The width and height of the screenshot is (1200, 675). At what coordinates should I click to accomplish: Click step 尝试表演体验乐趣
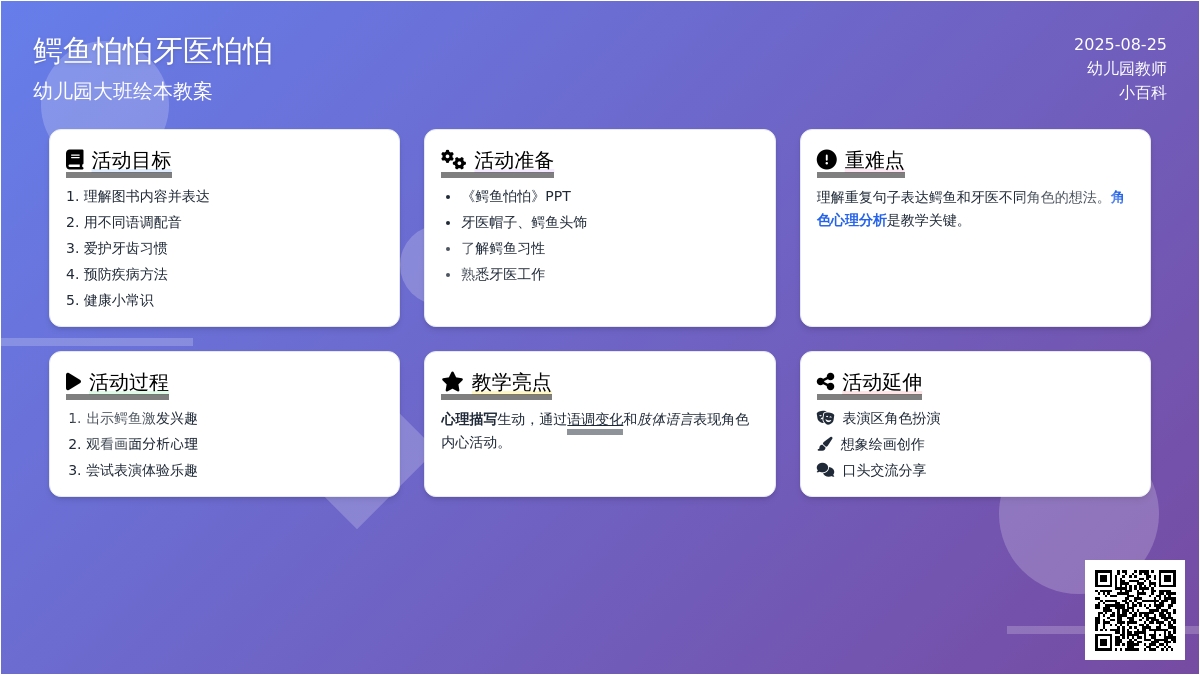tap(142, 470)
